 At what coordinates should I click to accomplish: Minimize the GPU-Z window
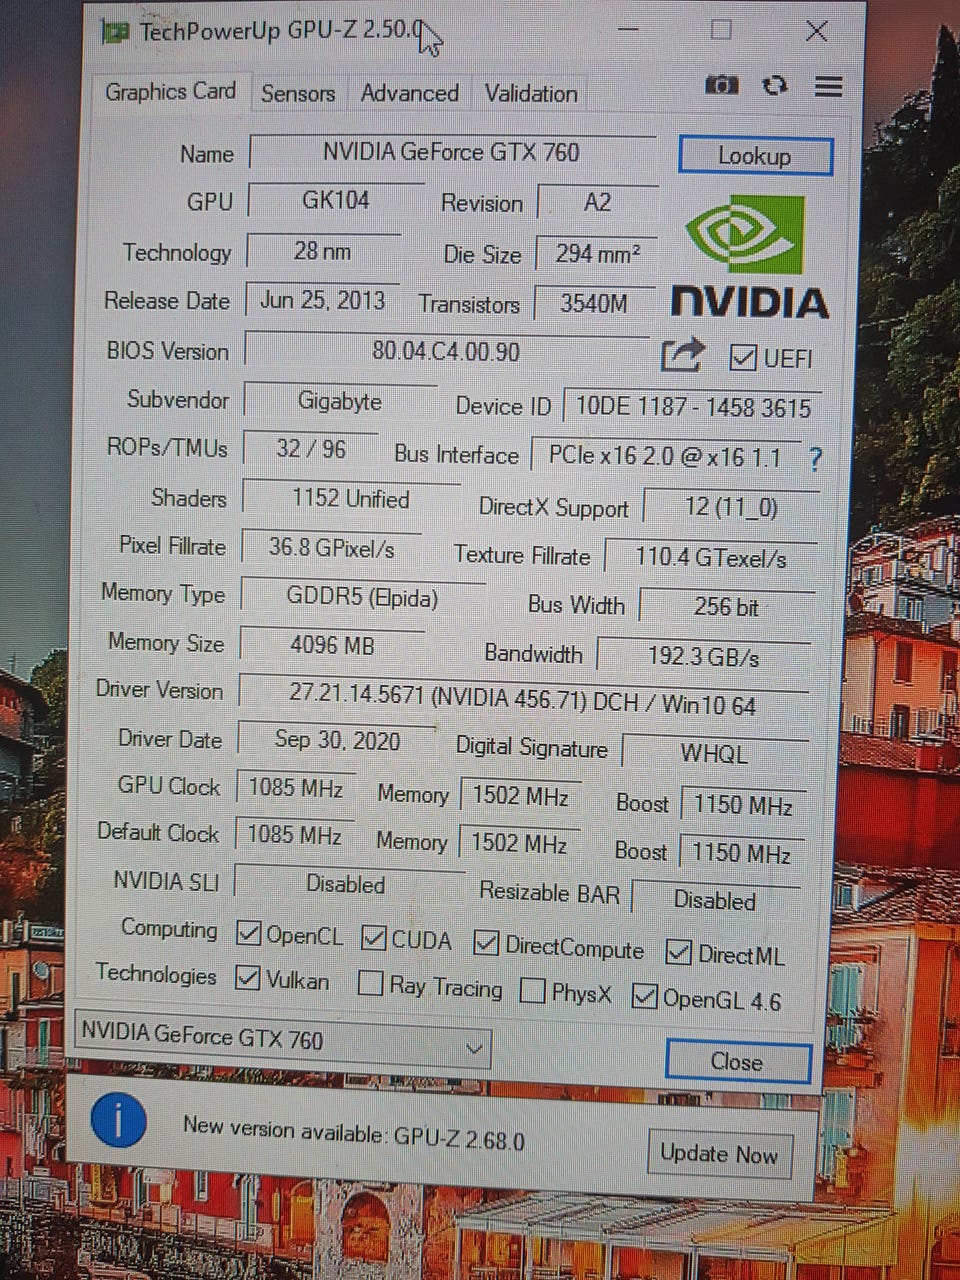629,30
